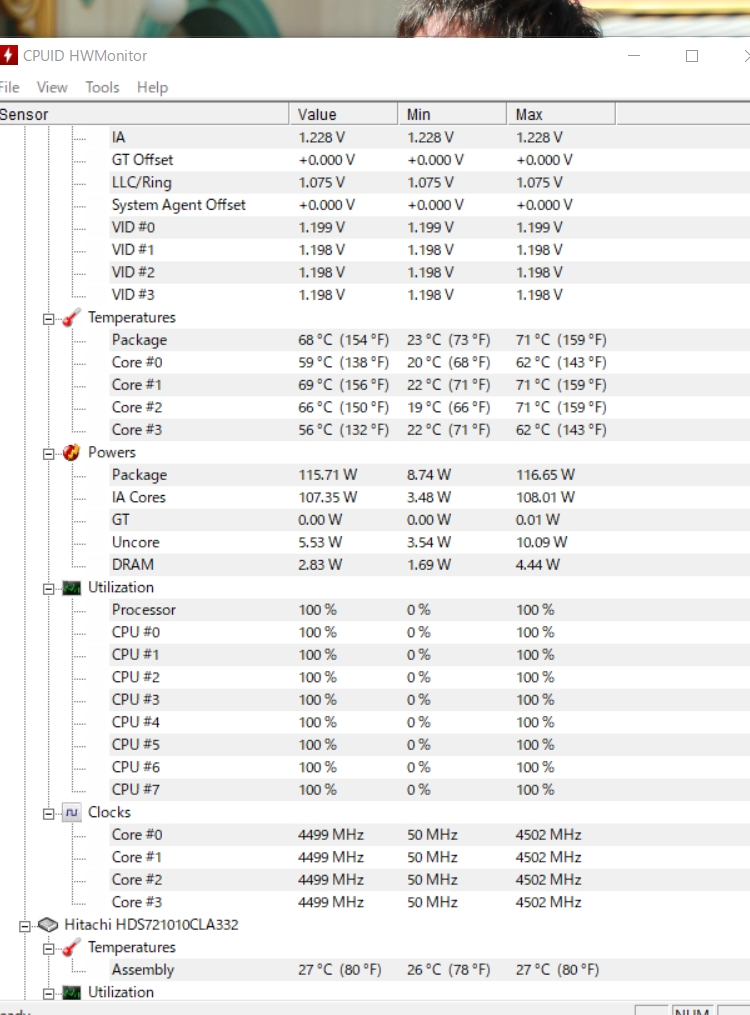The image size is (750, 1015).
Task: Click the Clocks waveform icon
Action: tap(71, 813)
